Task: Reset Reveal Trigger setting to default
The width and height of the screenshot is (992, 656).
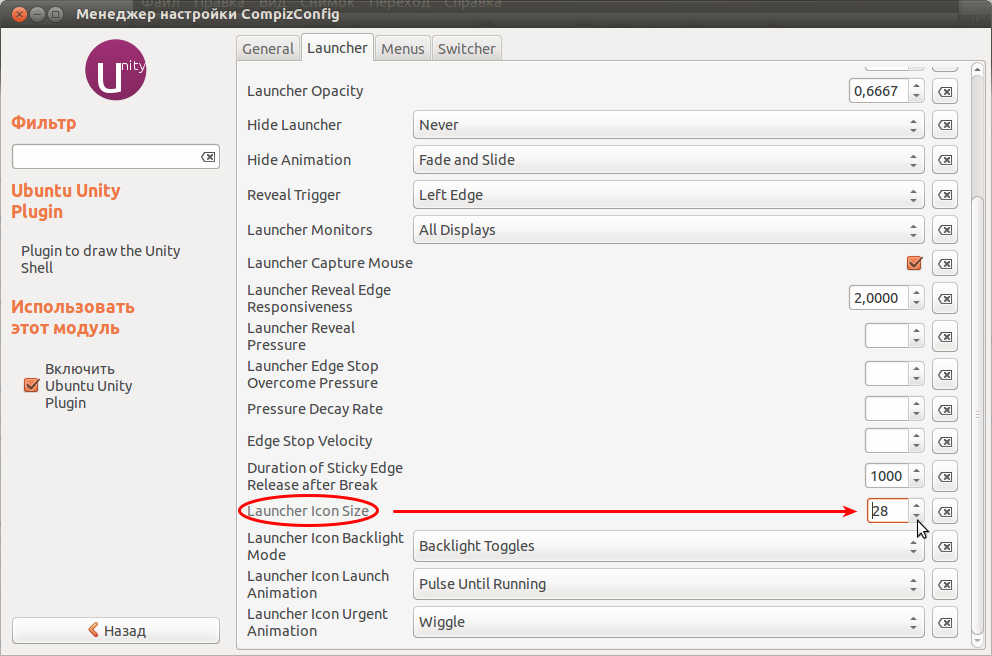Action: click(x=945, y=195)
